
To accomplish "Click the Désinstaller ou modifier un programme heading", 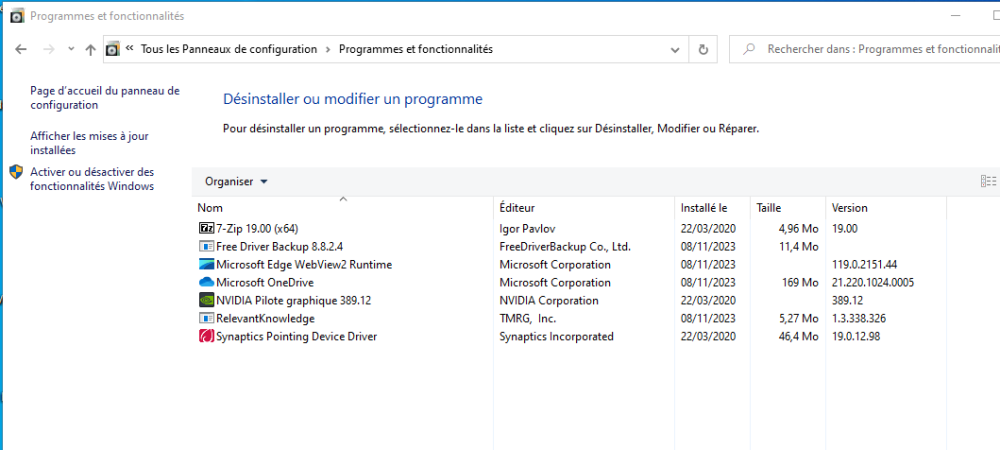I will coord(353,99).
